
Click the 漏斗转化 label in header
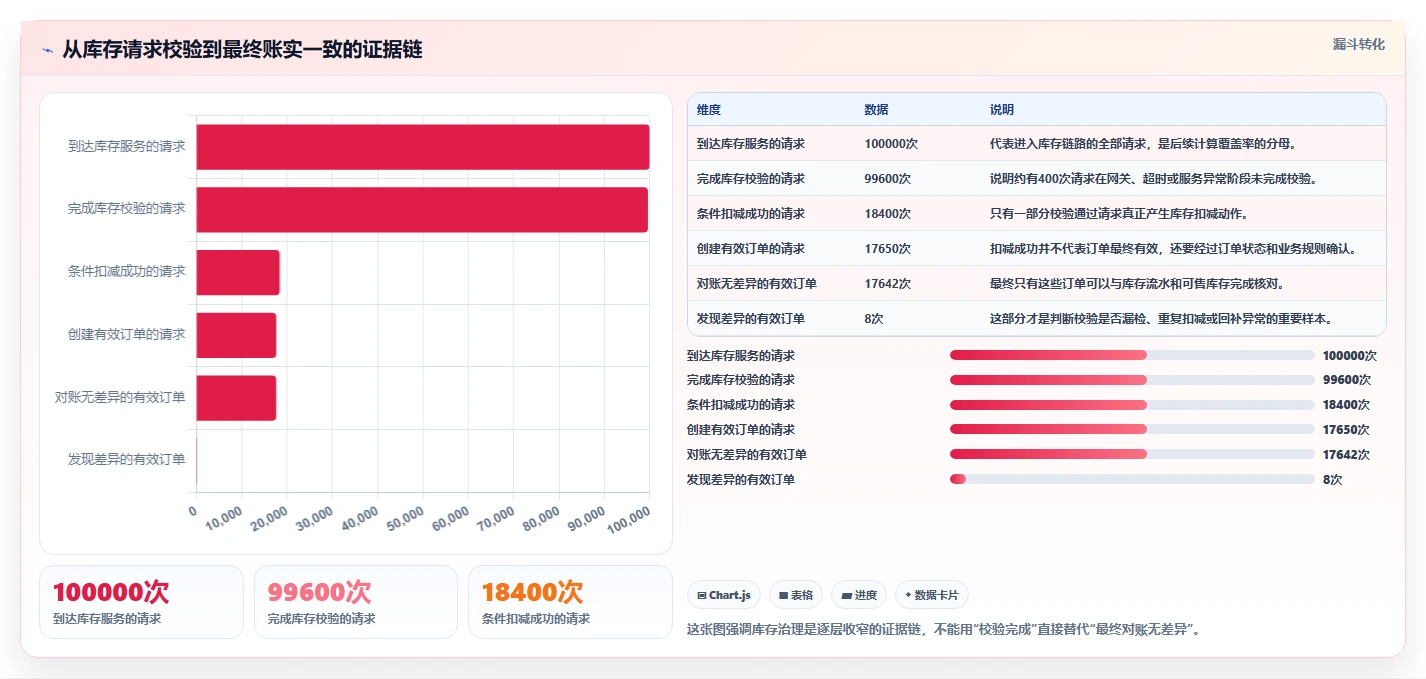[x=1359, y=44]
